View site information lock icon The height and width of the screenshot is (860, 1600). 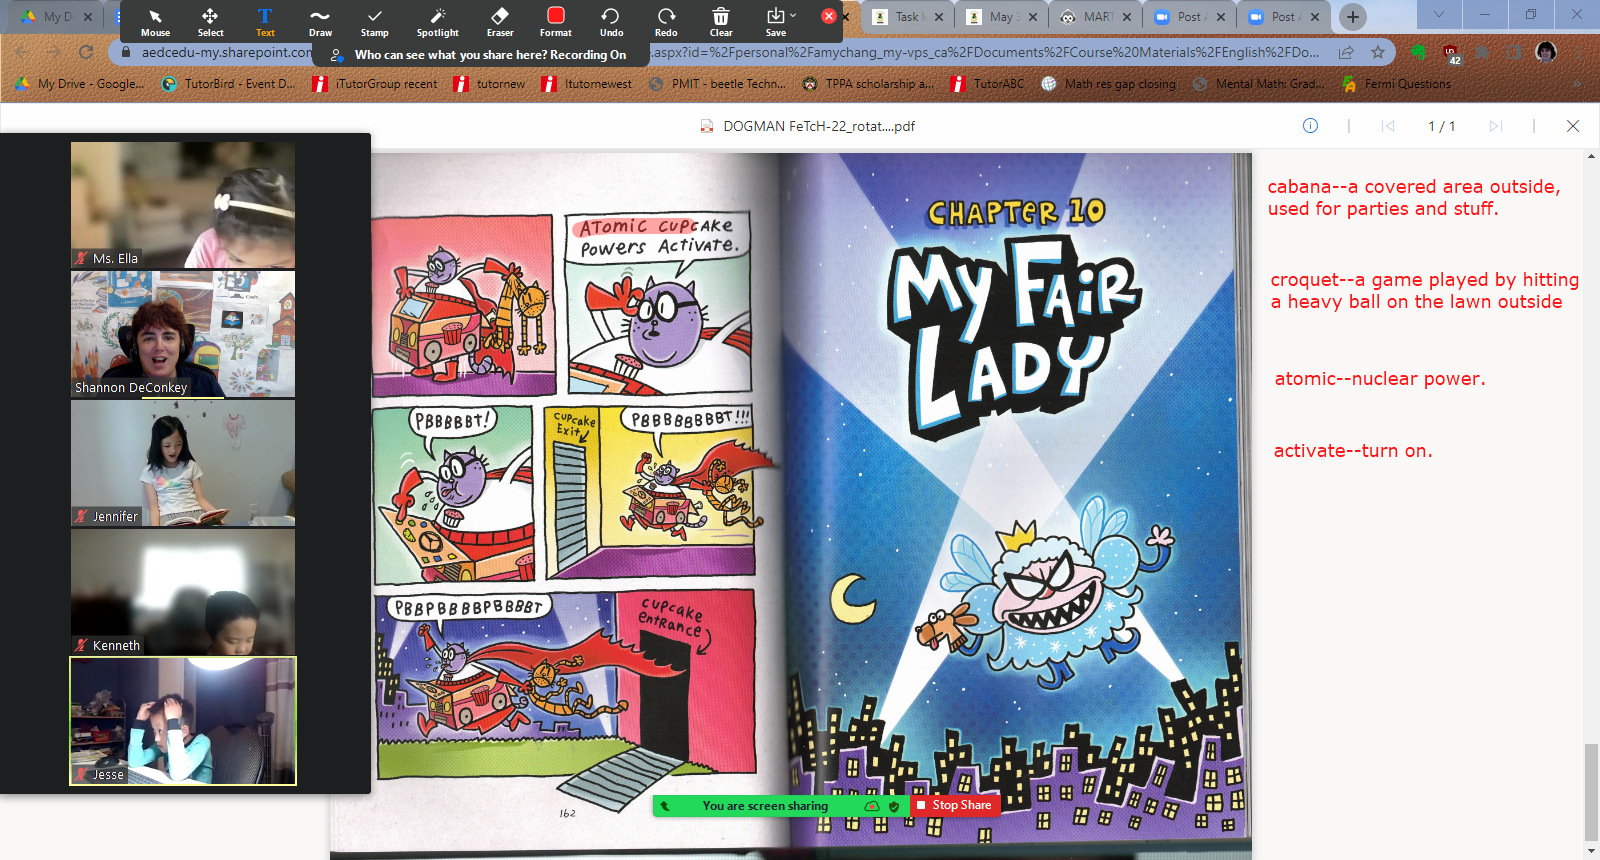[x=126, y=52]
